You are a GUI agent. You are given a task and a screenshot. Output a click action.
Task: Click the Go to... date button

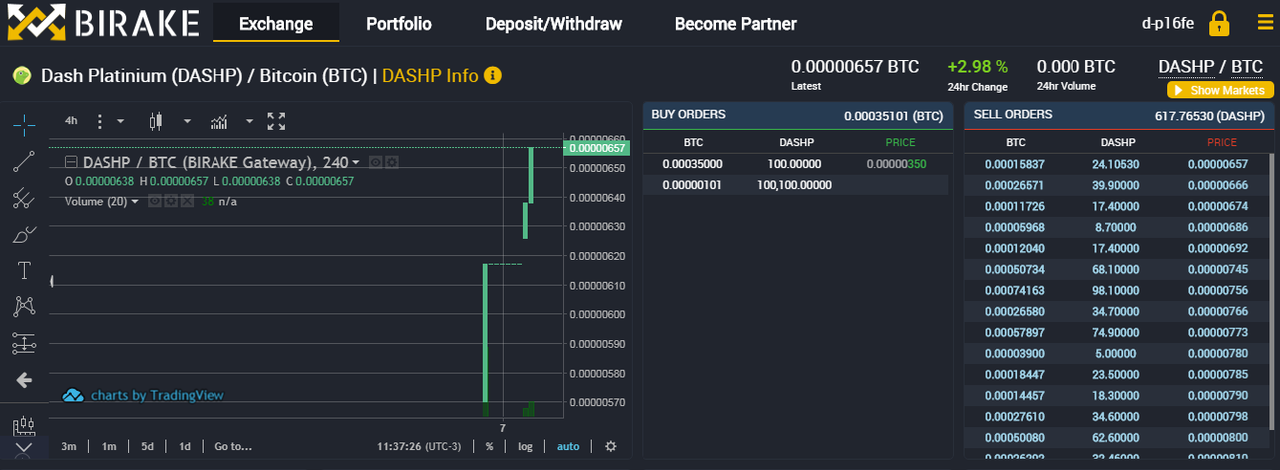tap(233, 446)
